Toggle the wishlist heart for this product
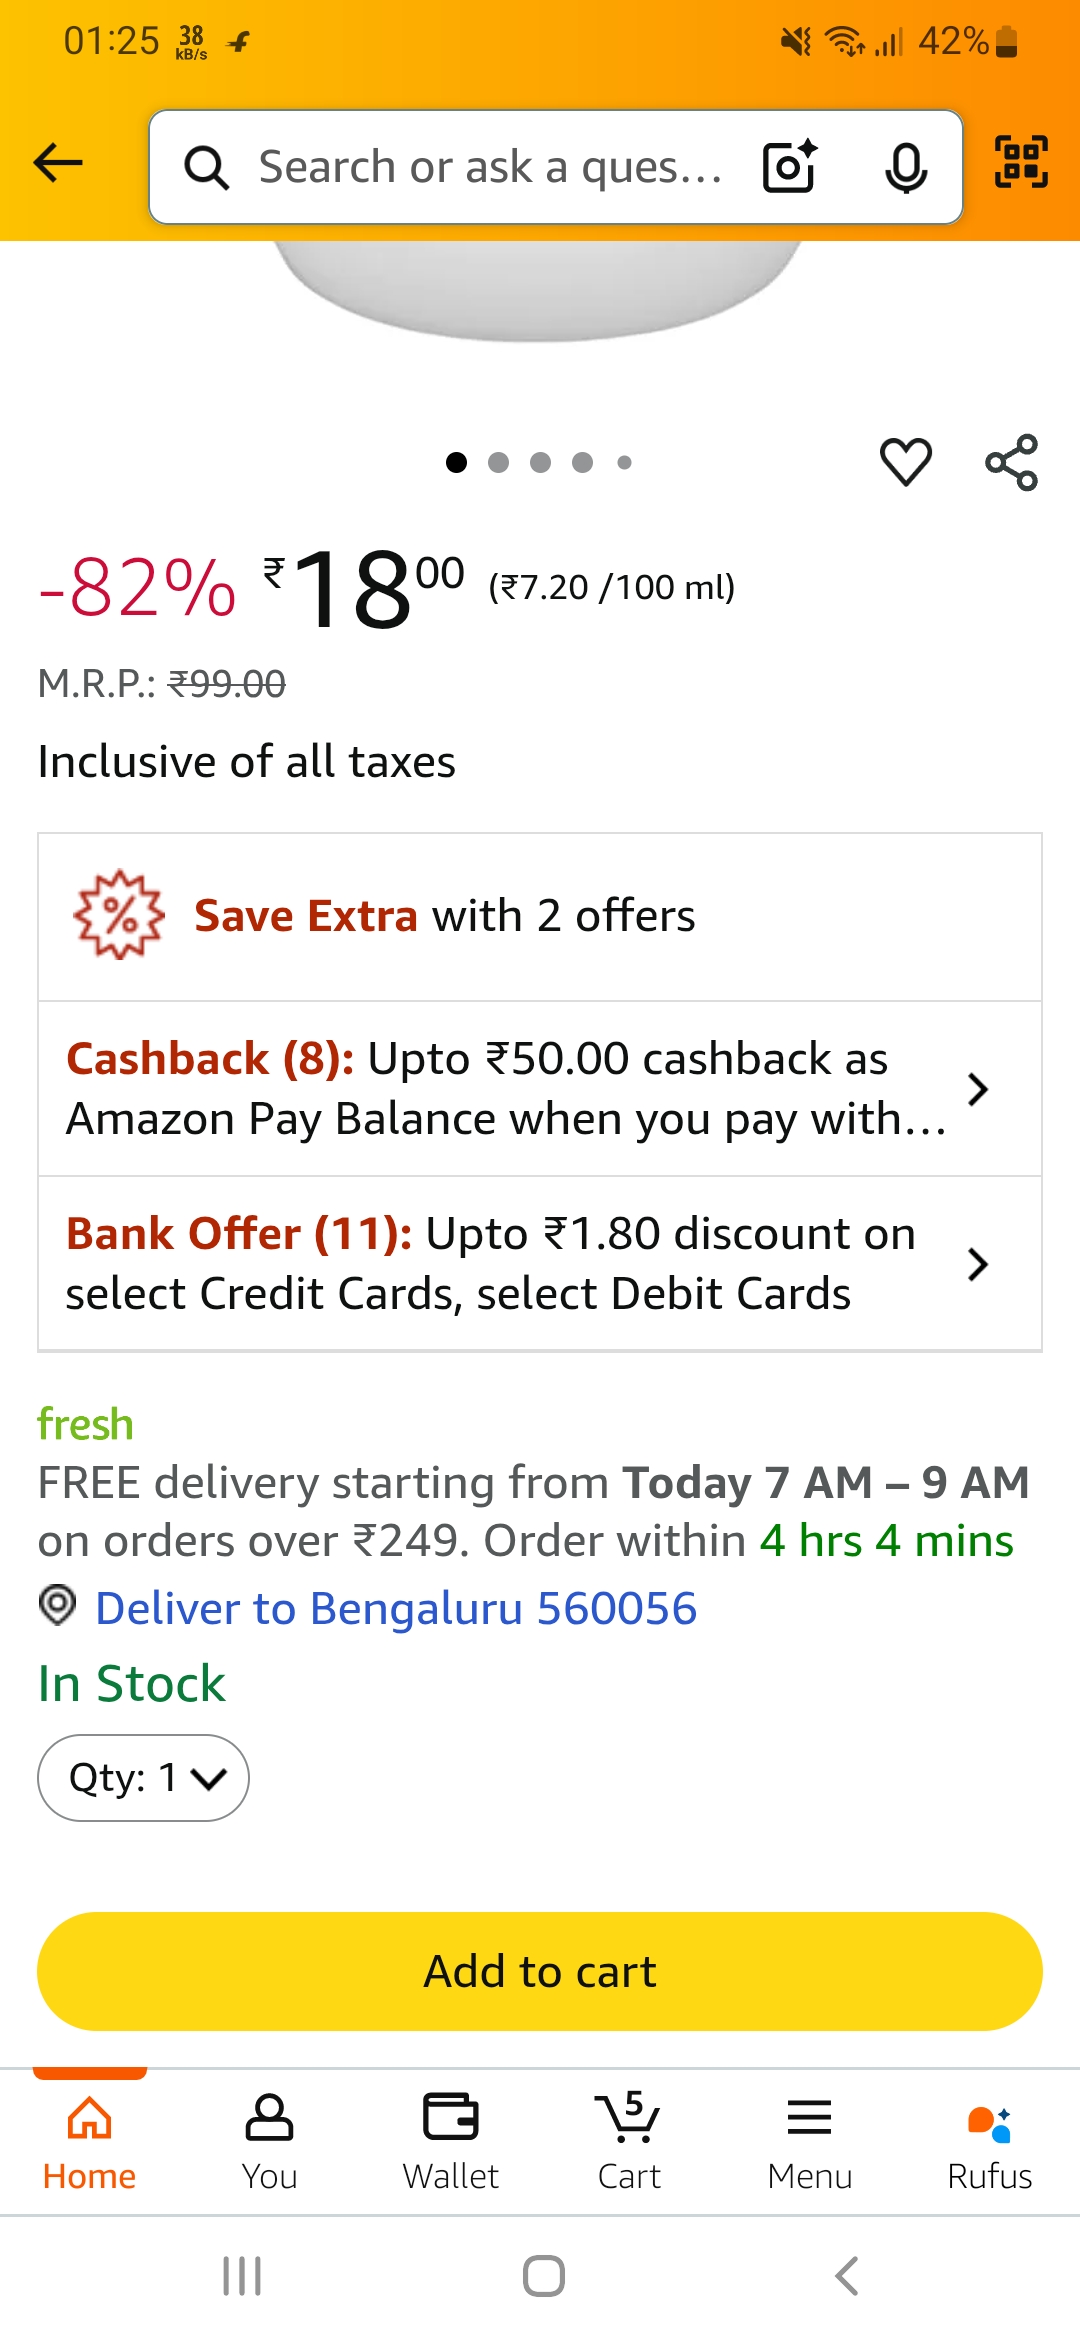Screen dimensions: 1080x2340 pos(905,462)
